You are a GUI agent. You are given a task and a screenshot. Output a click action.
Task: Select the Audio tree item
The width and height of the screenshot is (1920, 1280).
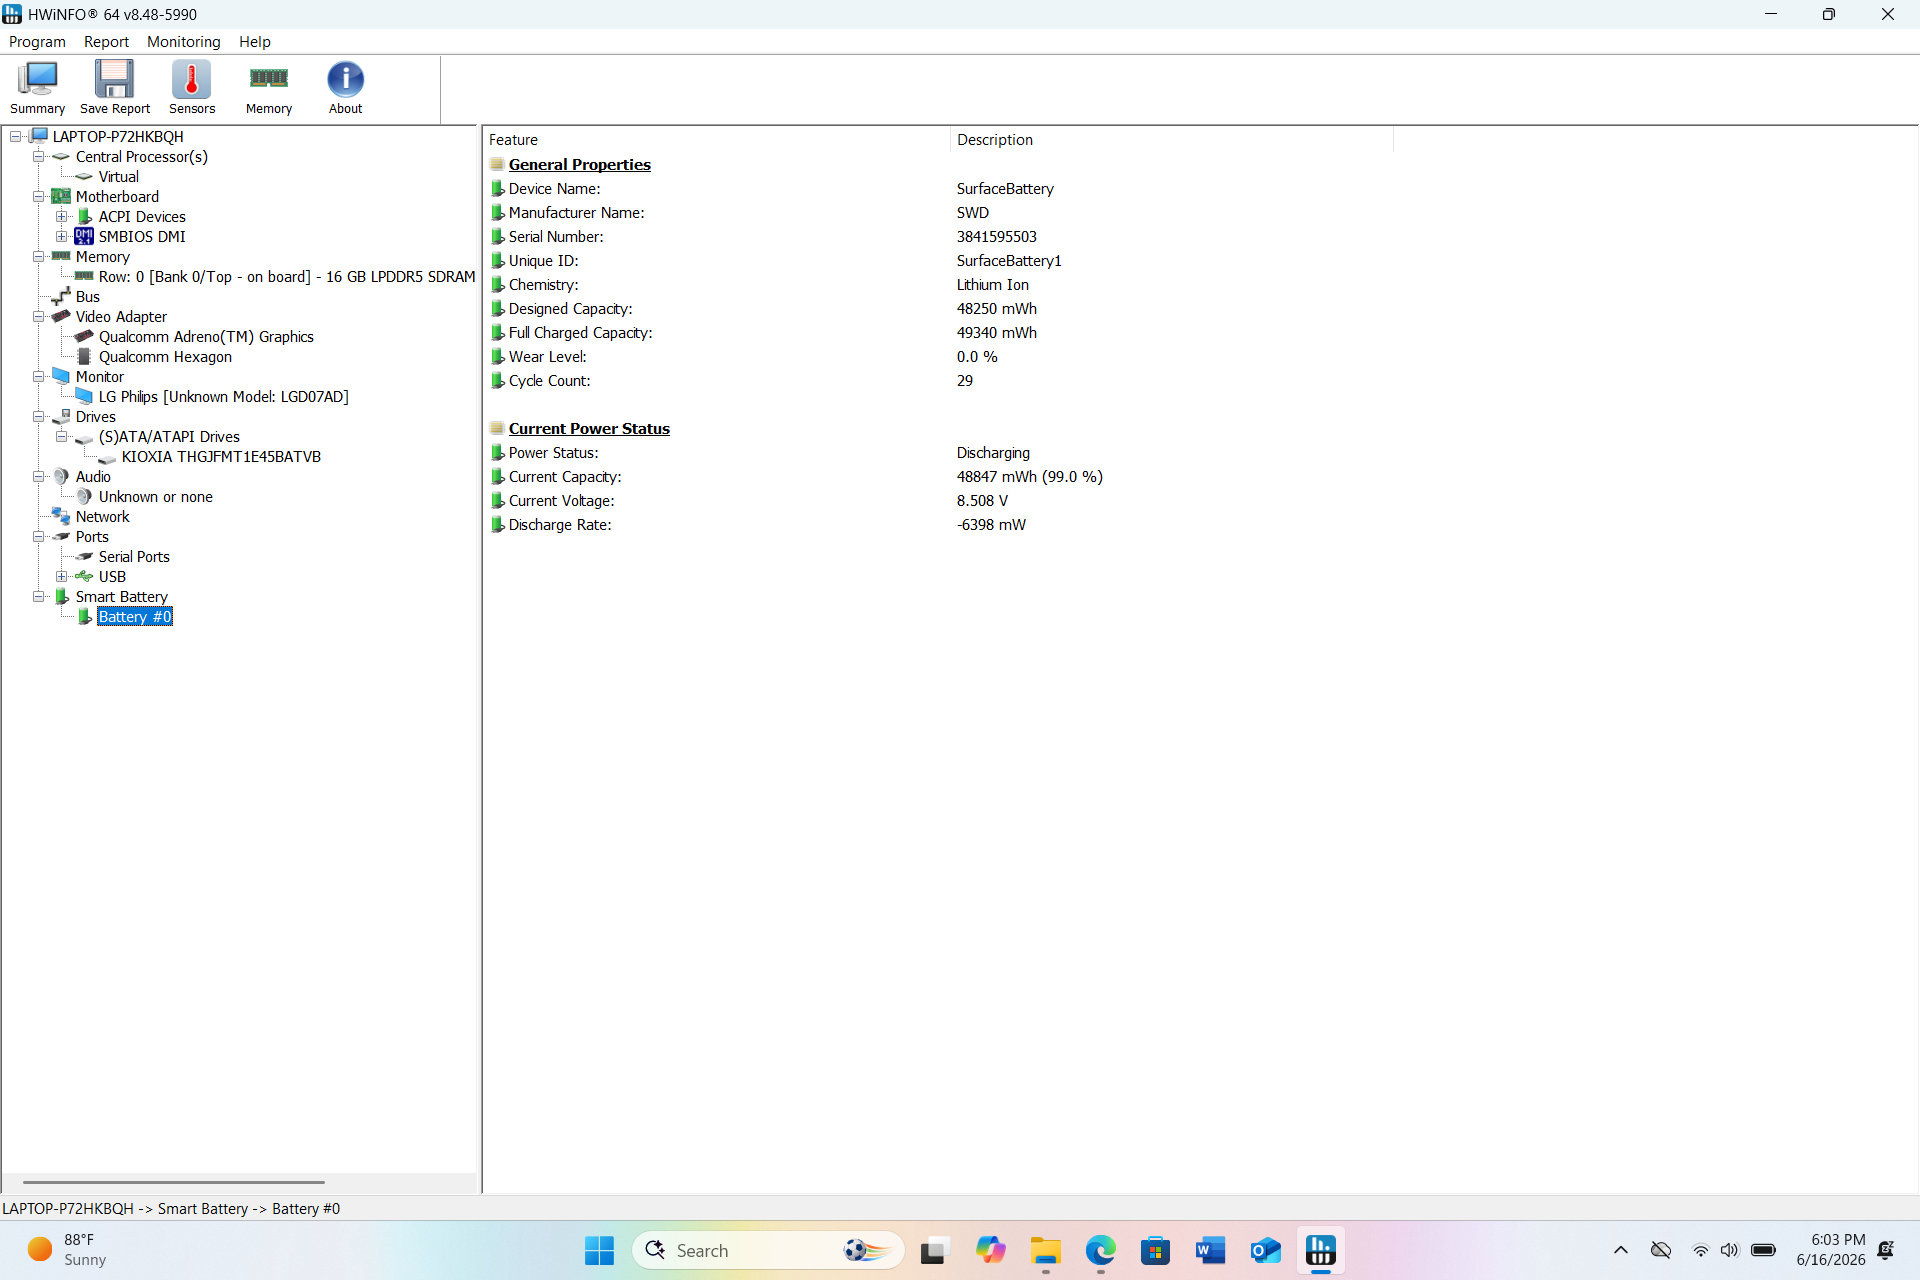pyautogui.click(x=93, y=477)
